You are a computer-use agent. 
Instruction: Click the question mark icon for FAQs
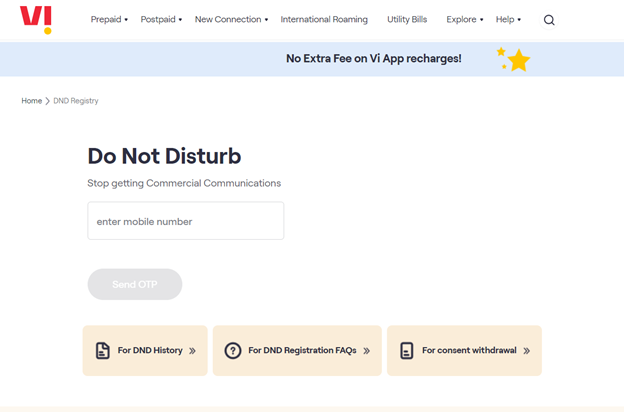233,351
